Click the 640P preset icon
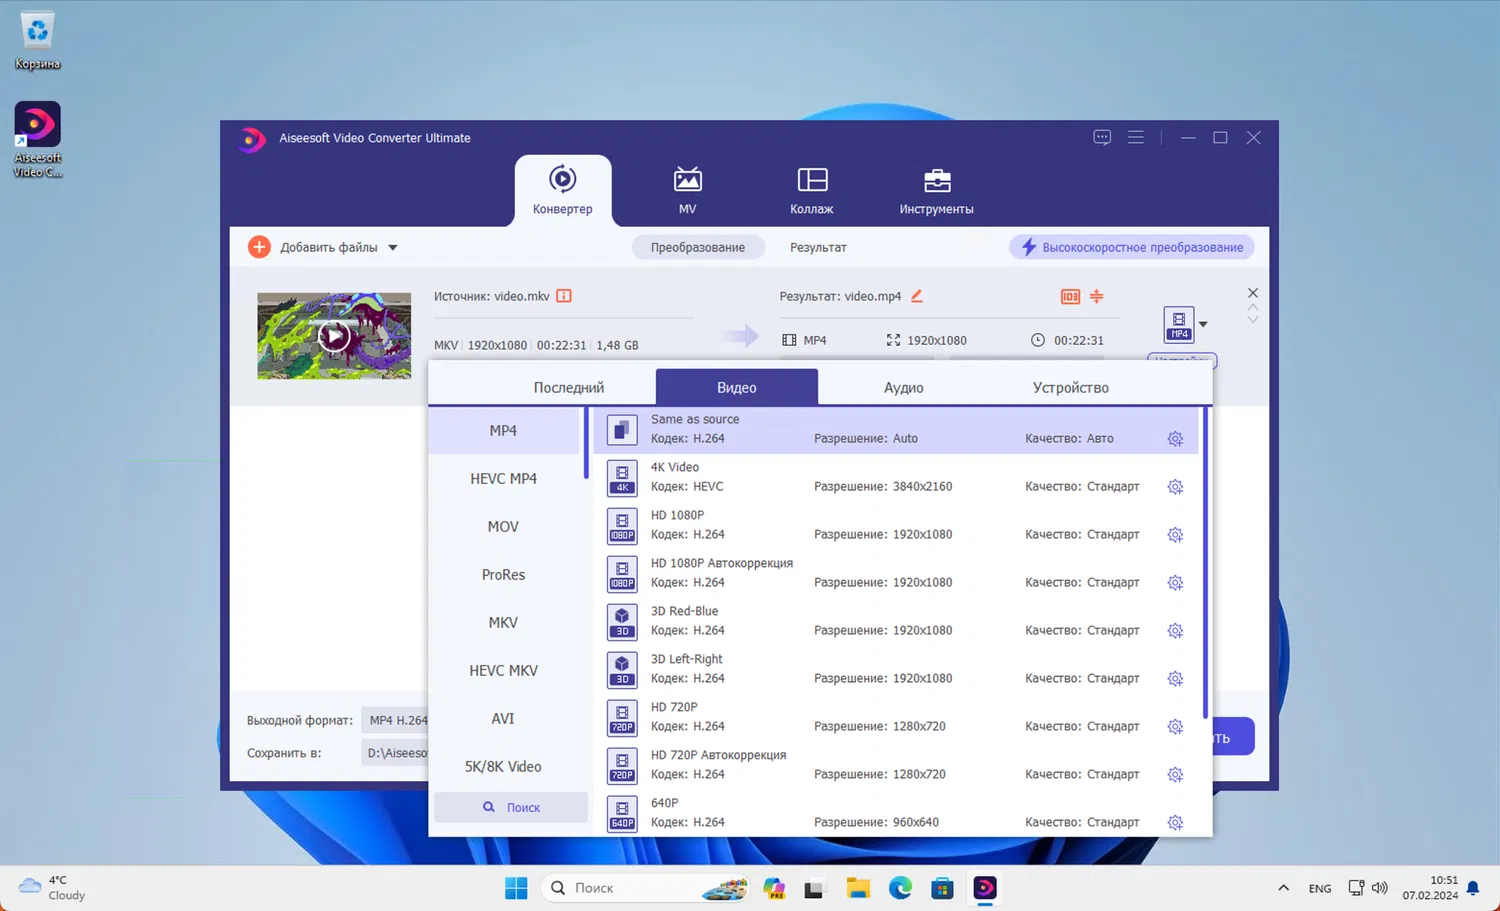Image resolution: width=1500 pixels, height=911 pixels. [x=622, y=814]
